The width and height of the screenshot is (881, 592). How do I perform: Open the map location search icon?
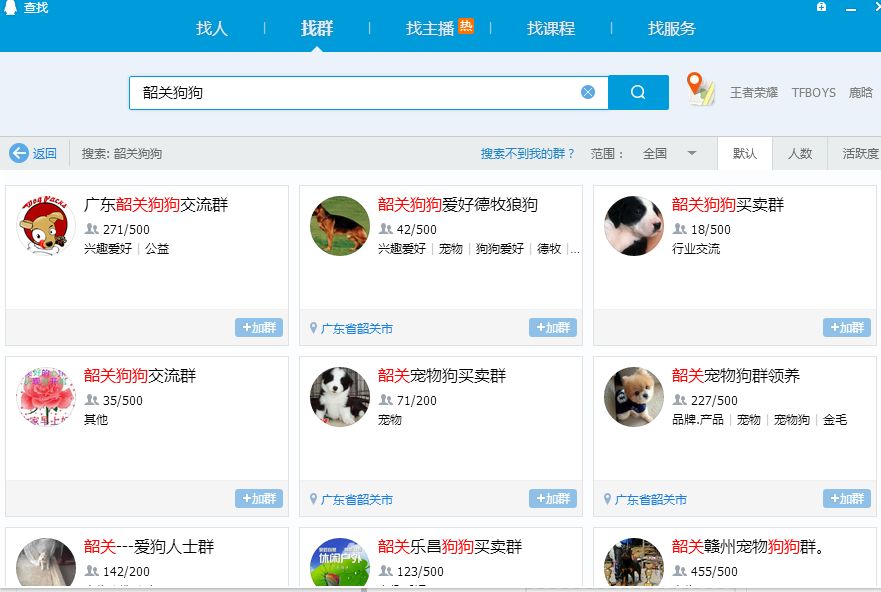(696, 90)
